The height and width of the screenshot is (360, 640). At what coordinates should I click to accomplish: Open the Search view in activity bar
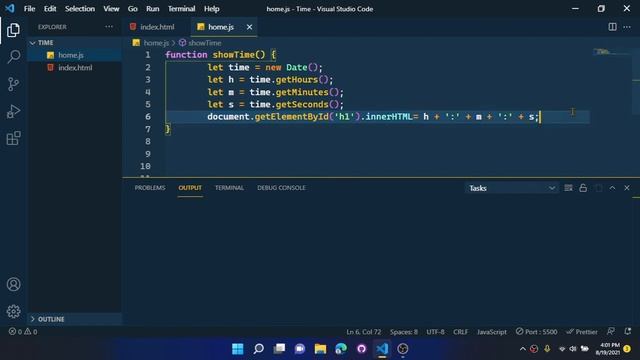13,57
